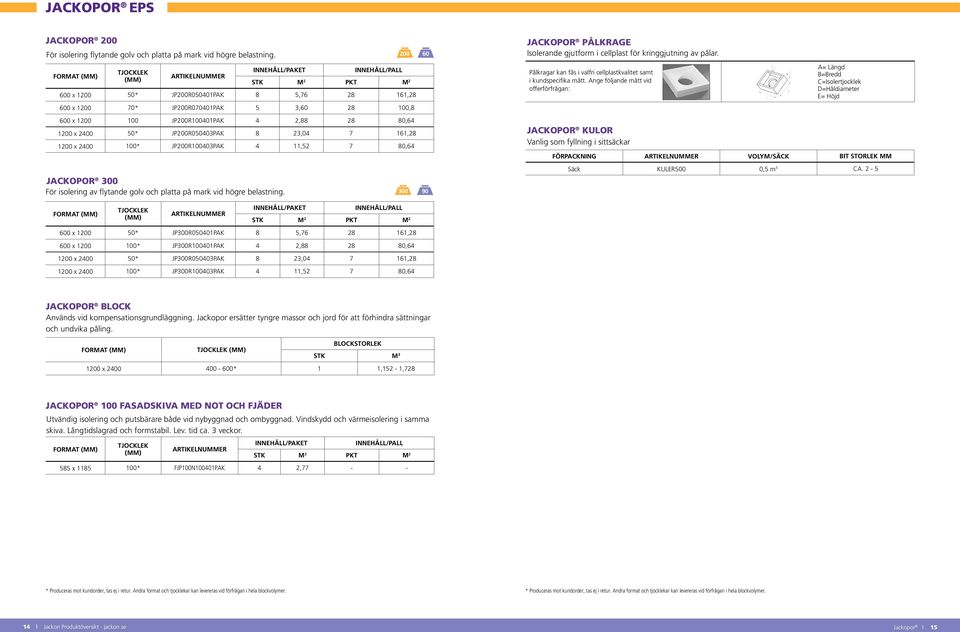Click article number JP200R100403PAK
The width and height of the screenshot is (960, 632).
pyautogui.click(x=198, y=146)
